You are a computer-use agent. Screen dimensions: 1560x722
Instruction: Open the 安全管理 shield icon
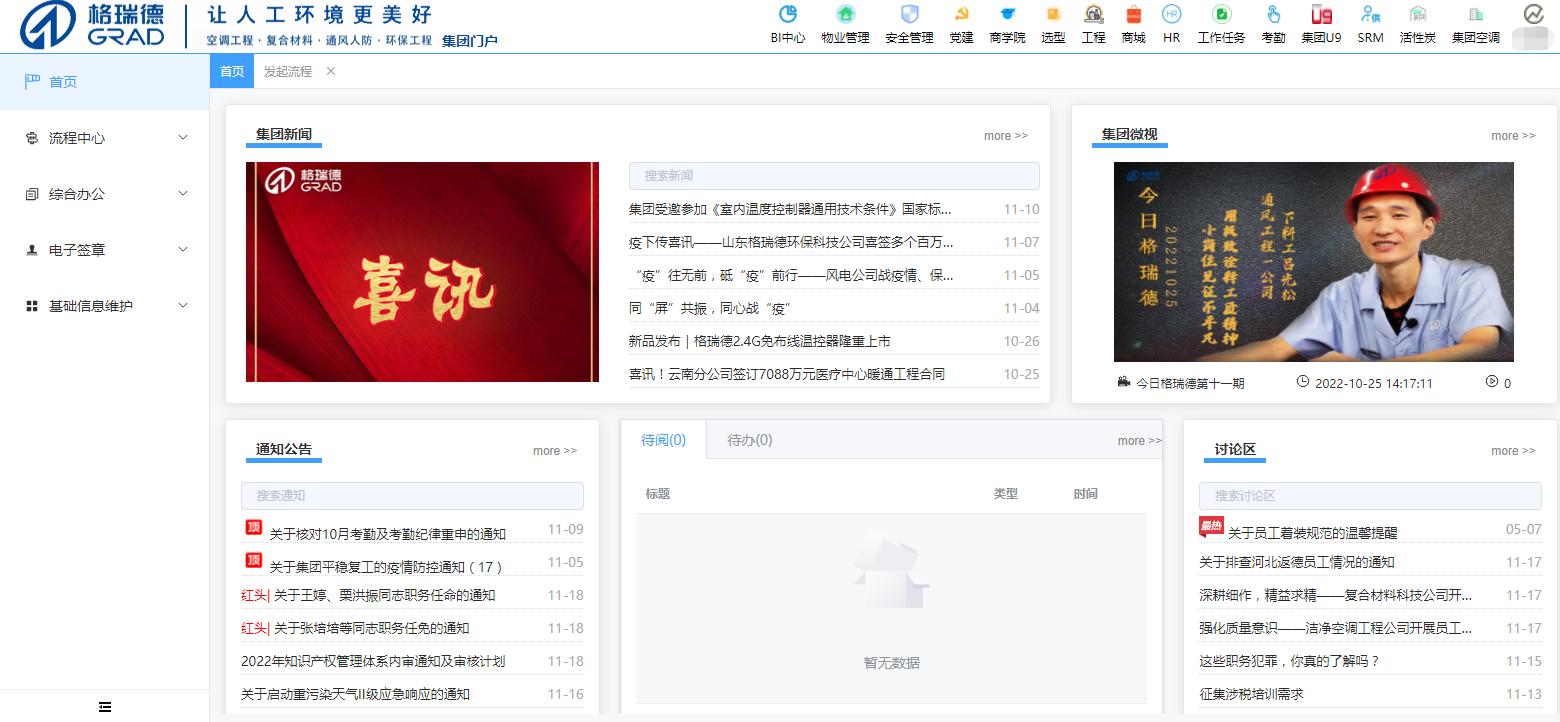point(909,16)
